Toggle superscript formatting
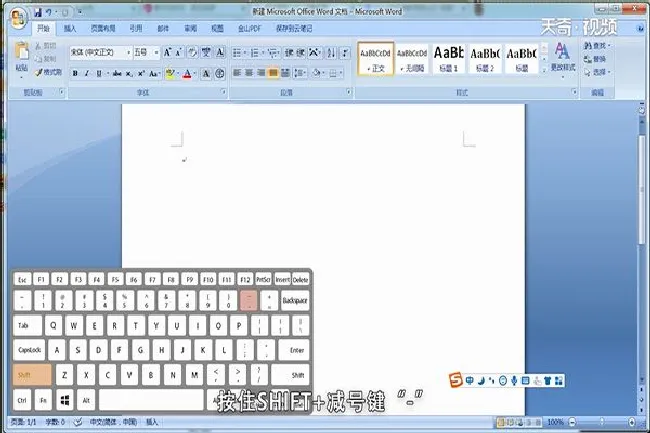 point(141,74)
